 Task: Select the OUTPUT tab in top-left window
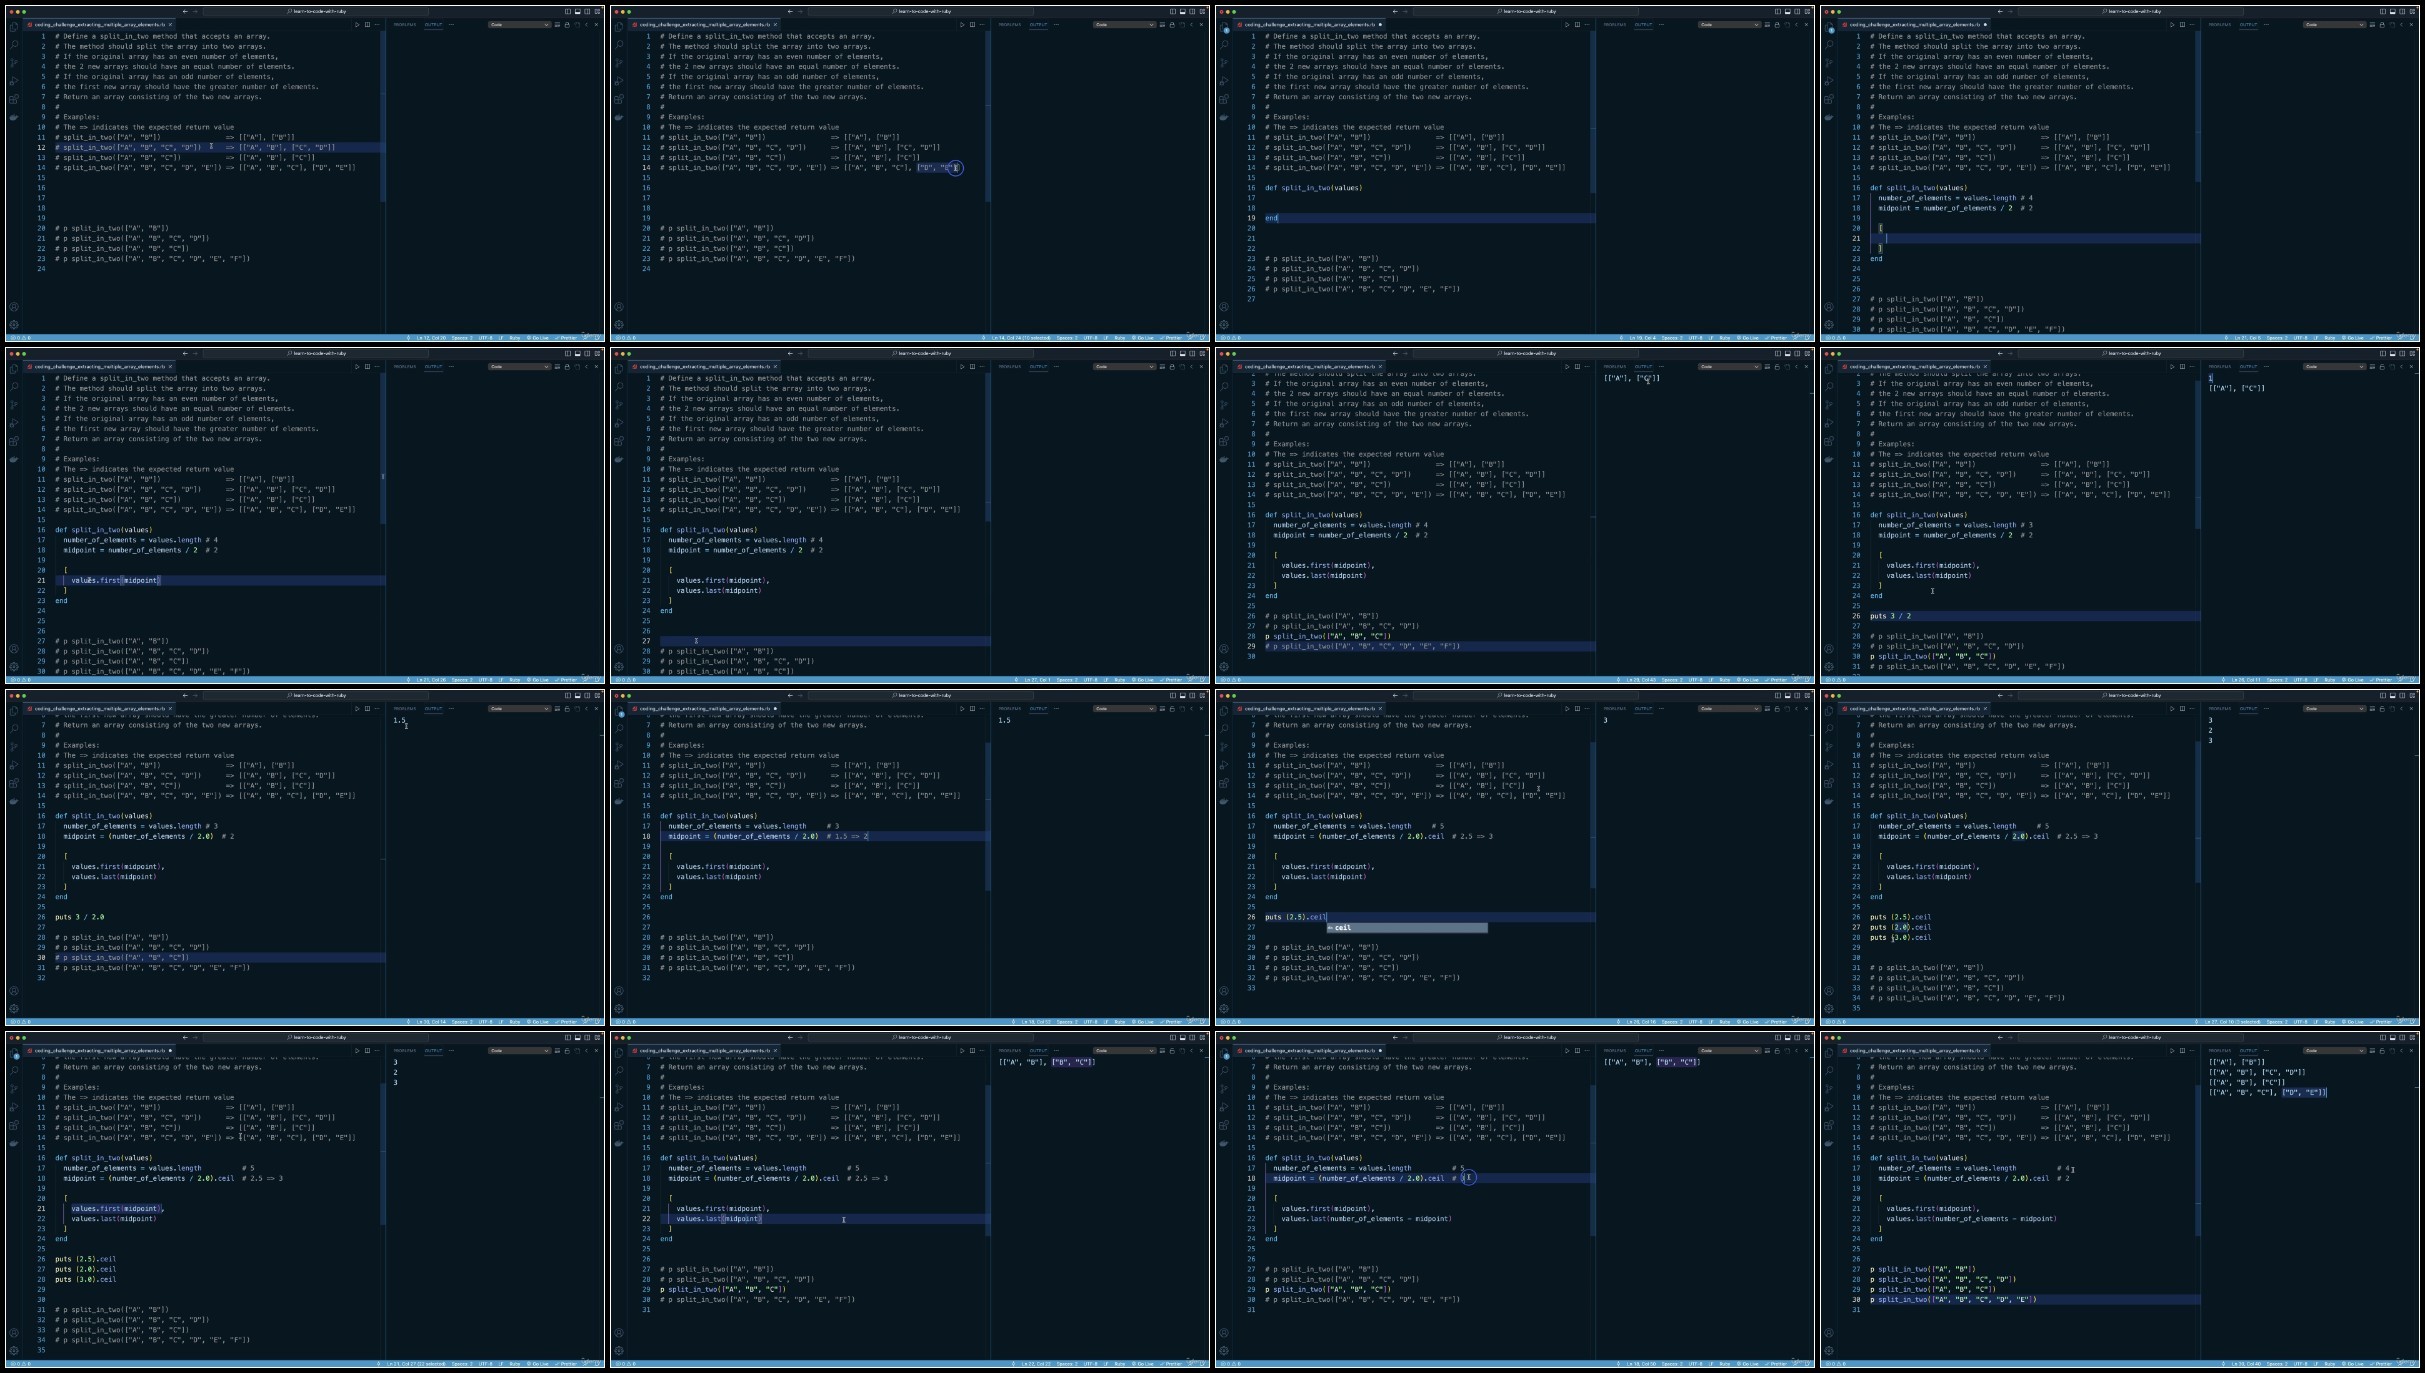(x=433, y=24)
